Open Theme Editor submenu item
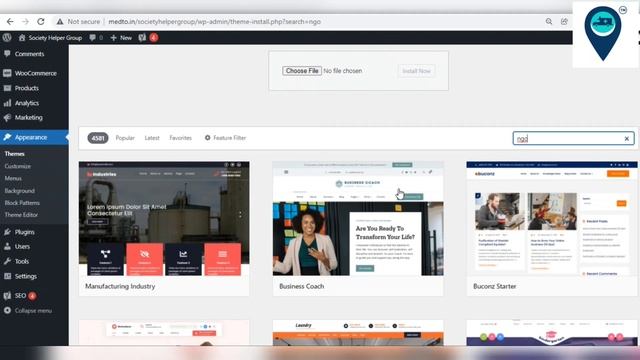This screenshot has height=360, width=640. coord(21,215)
